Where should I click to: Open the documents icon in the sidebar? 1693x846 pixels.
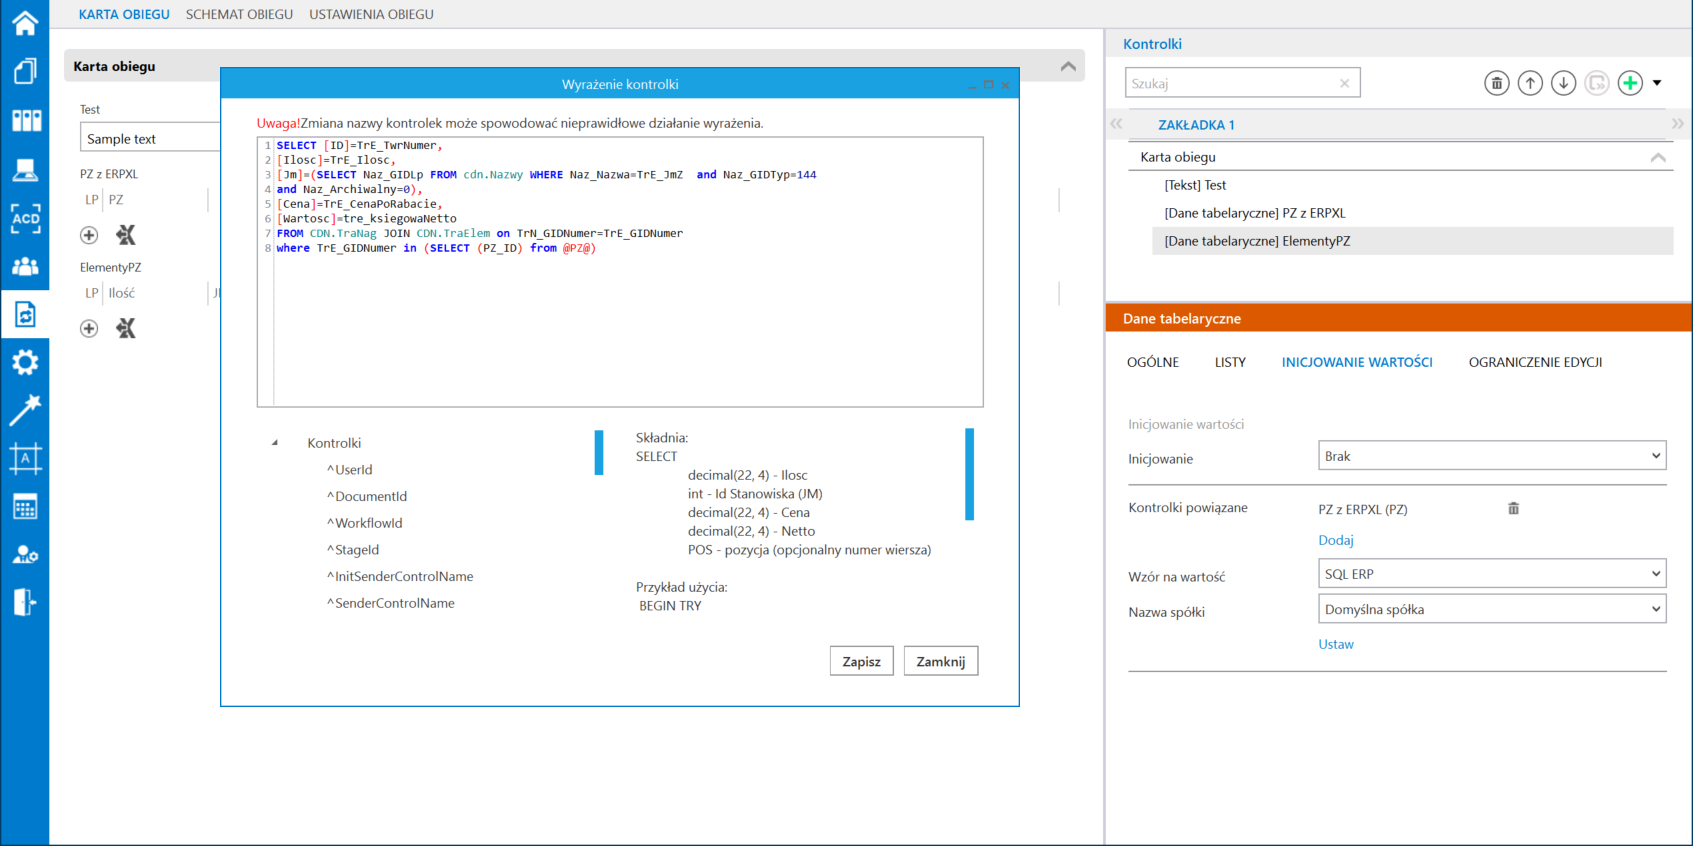25,71
